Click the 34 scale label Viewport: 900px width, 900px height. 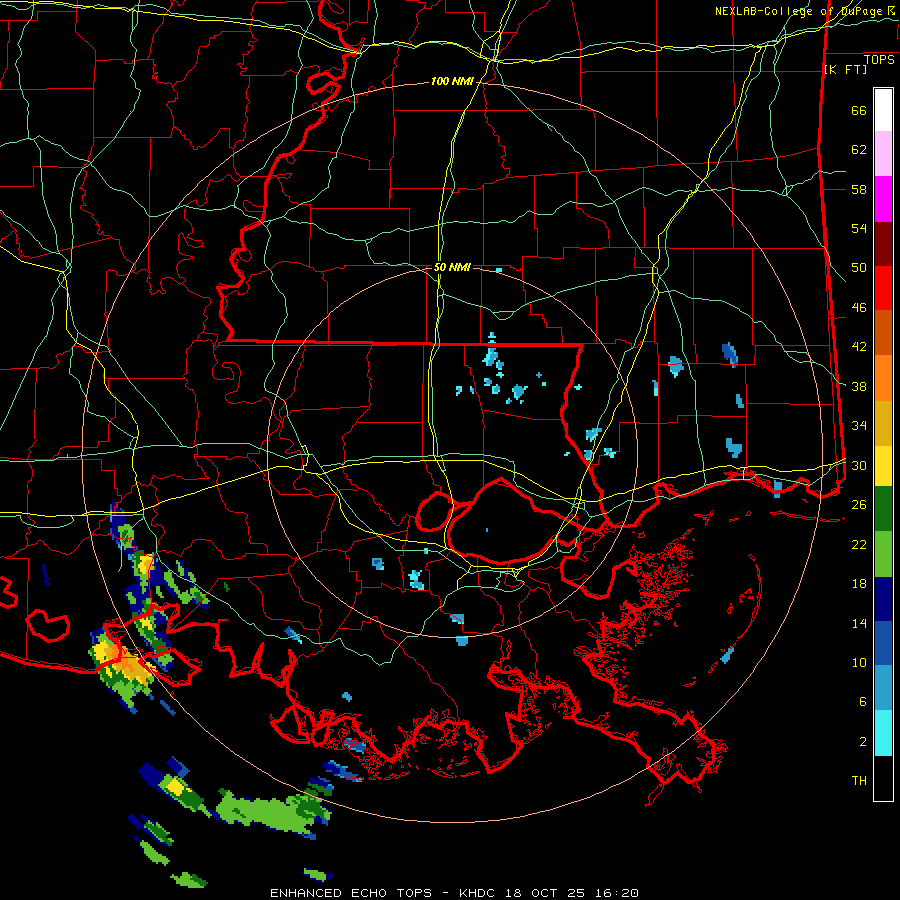859,426
